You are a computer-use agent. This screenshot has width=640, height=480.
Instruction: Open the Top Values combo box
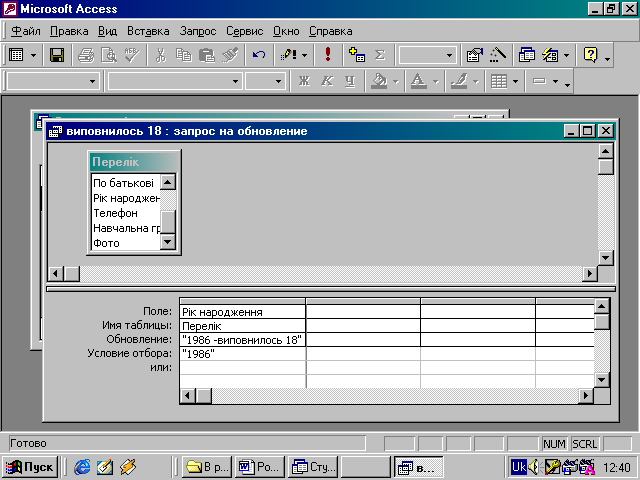(427, 55)
